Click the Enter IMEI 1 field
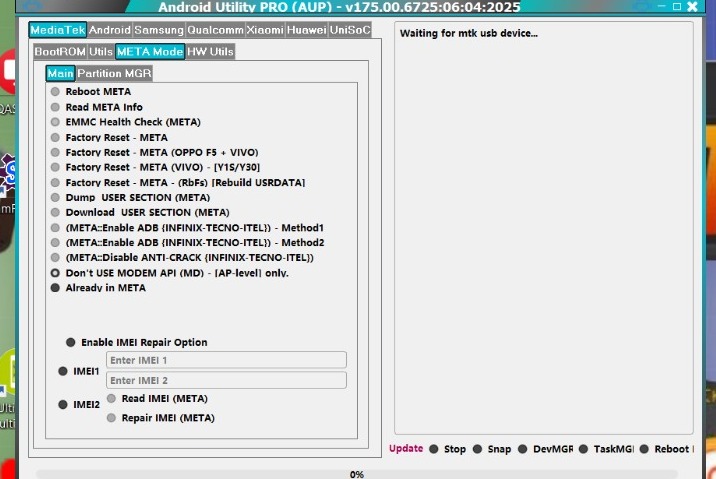 pyautogui.click(x=226, y=360)
